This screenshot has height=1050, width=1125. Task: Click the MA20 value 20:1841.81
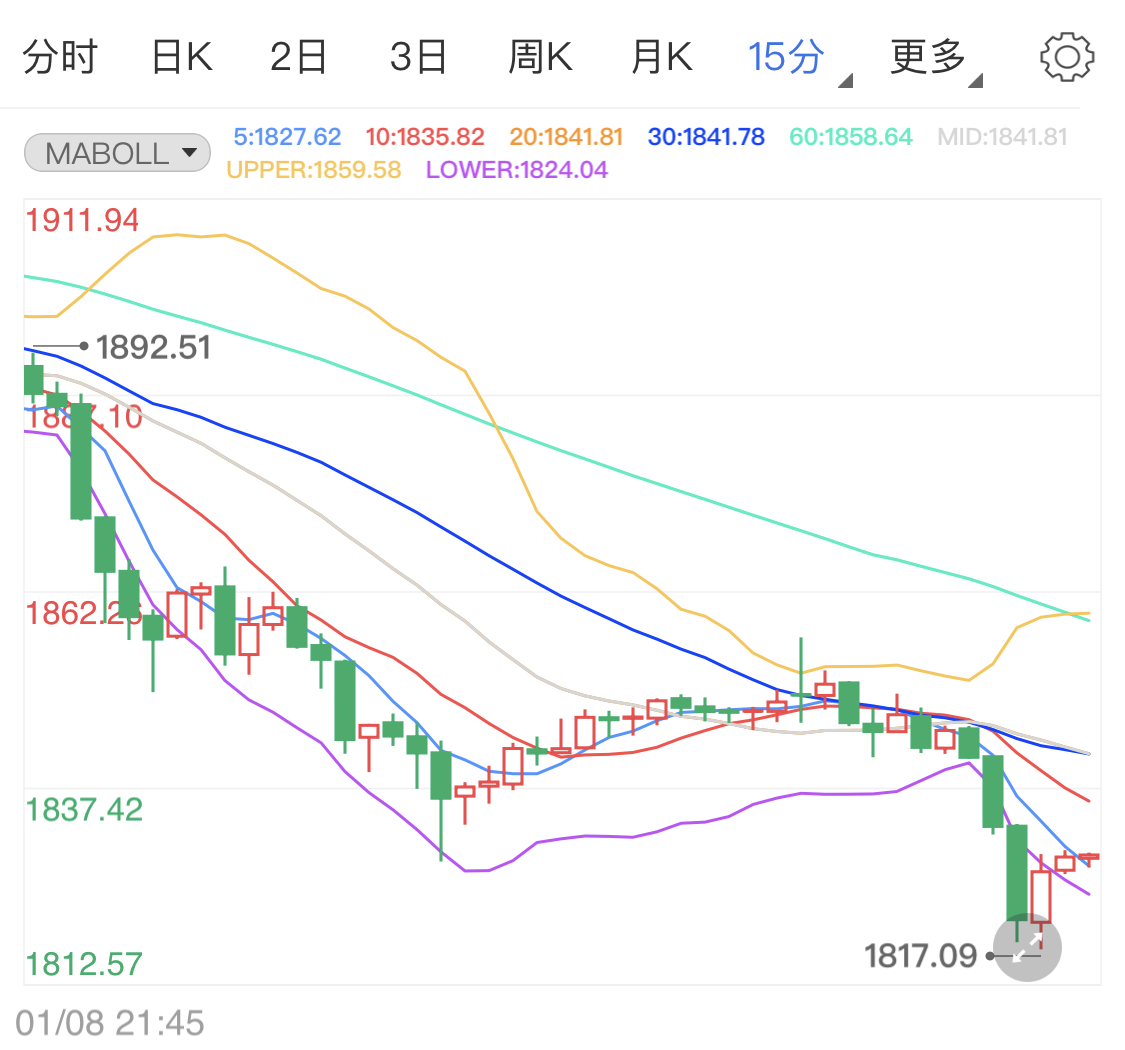(566, 136)
